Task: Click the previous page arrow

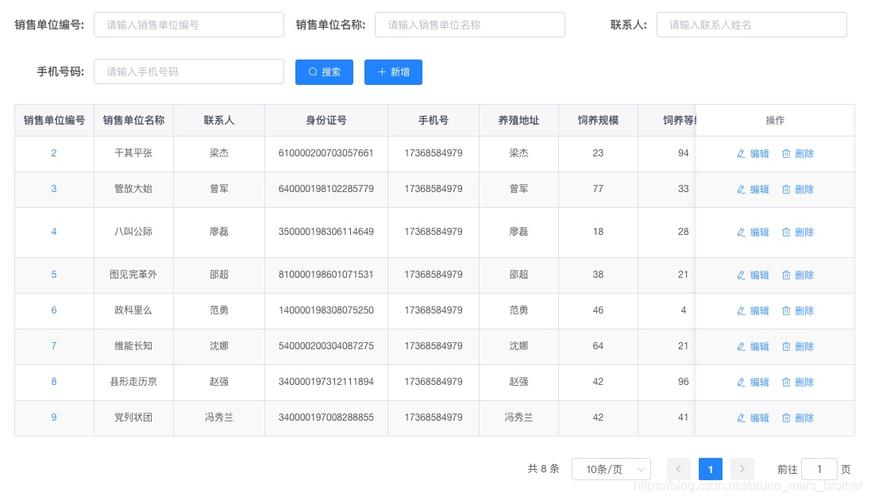Action: click(x=678, y=469)
